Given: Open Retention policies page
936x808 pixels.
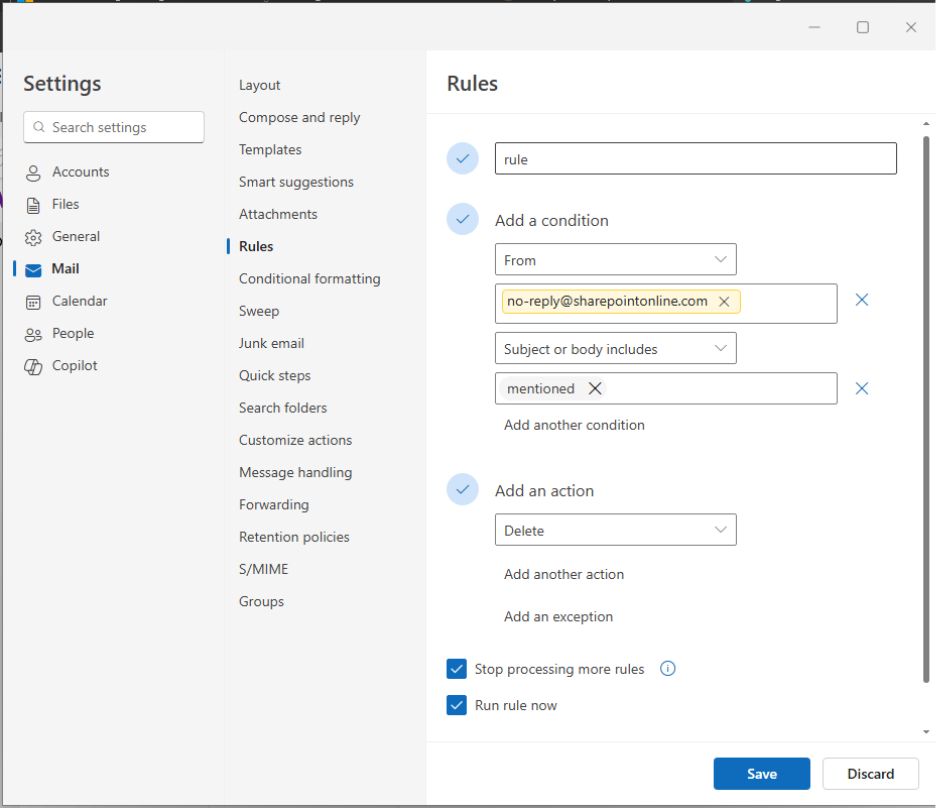Looking at the screenshot, I should click(294, 537).
